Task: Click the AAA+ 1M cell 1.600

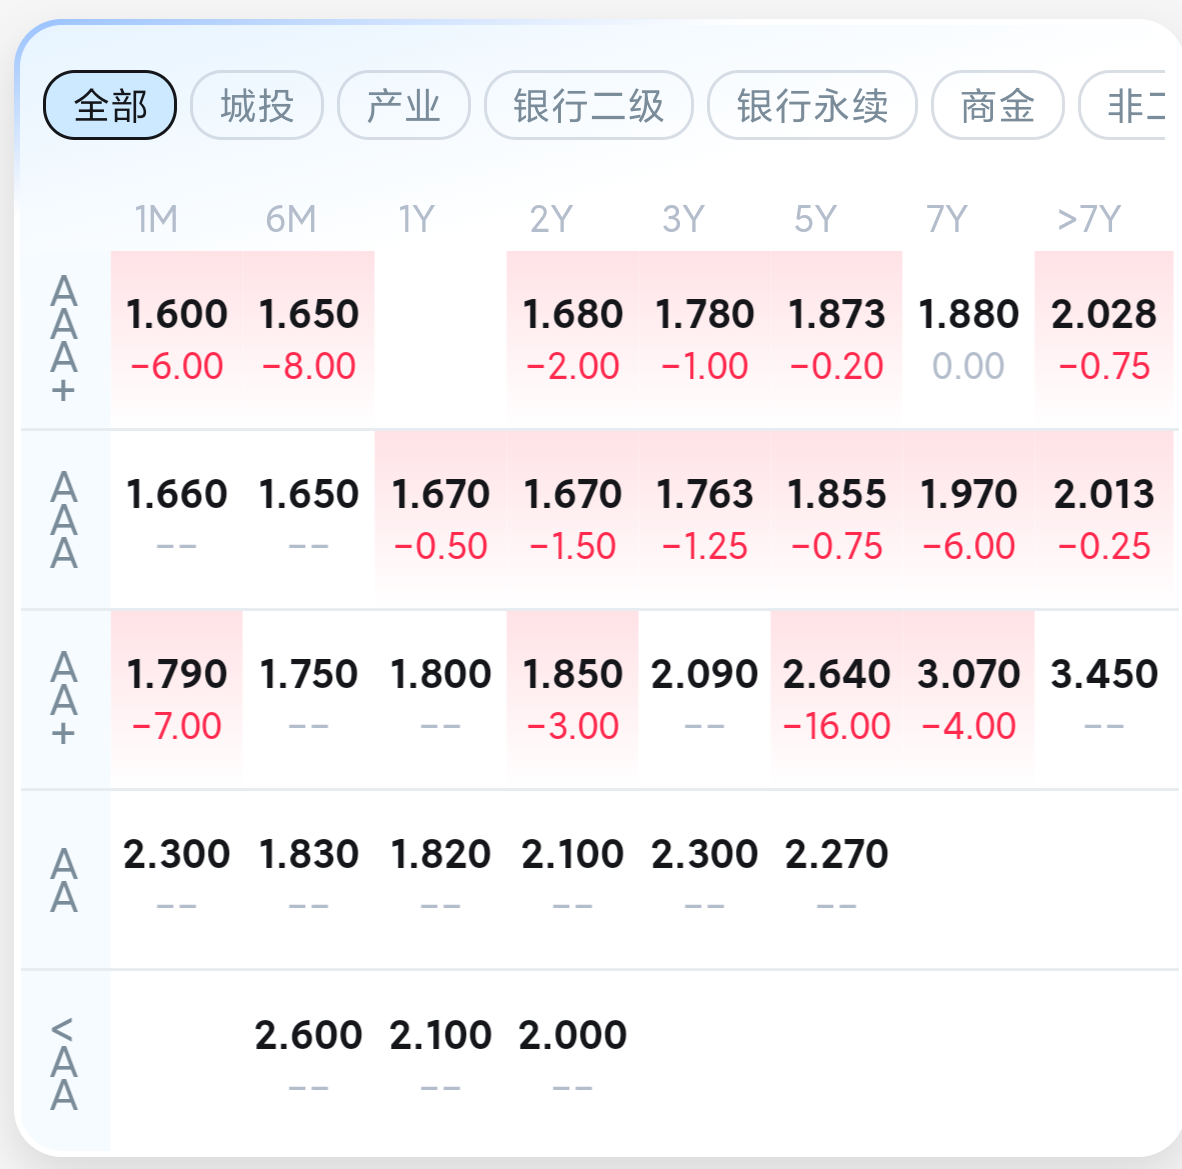Action: [x=177, y=339]
